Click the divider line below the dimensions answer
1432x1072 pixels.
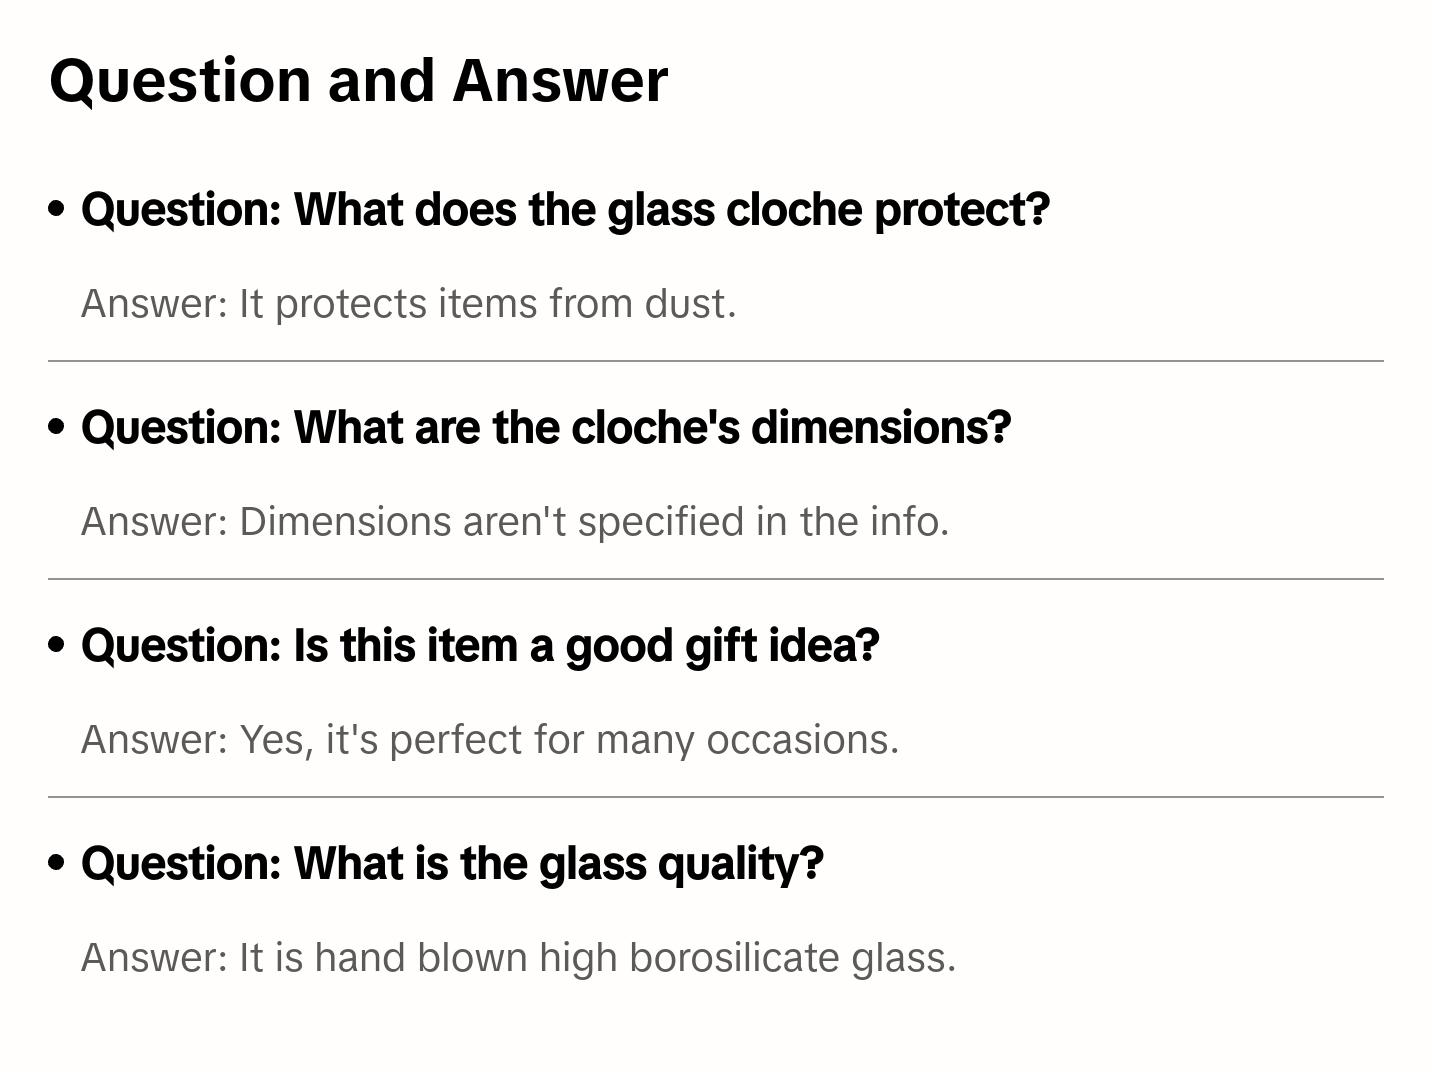point(716,579)
